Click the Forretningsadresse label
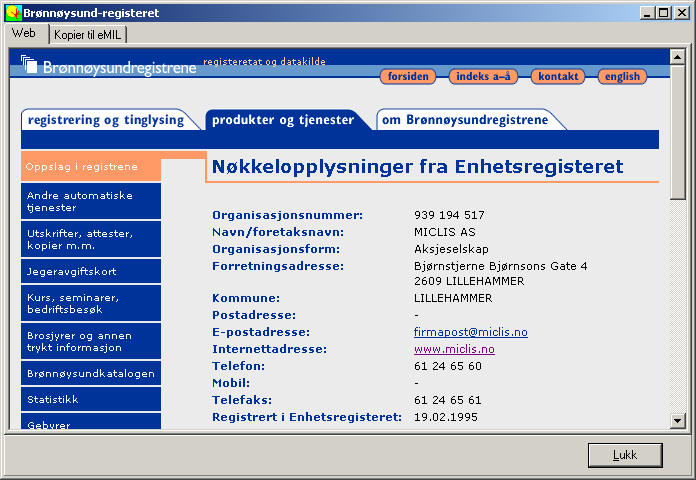 278,266
